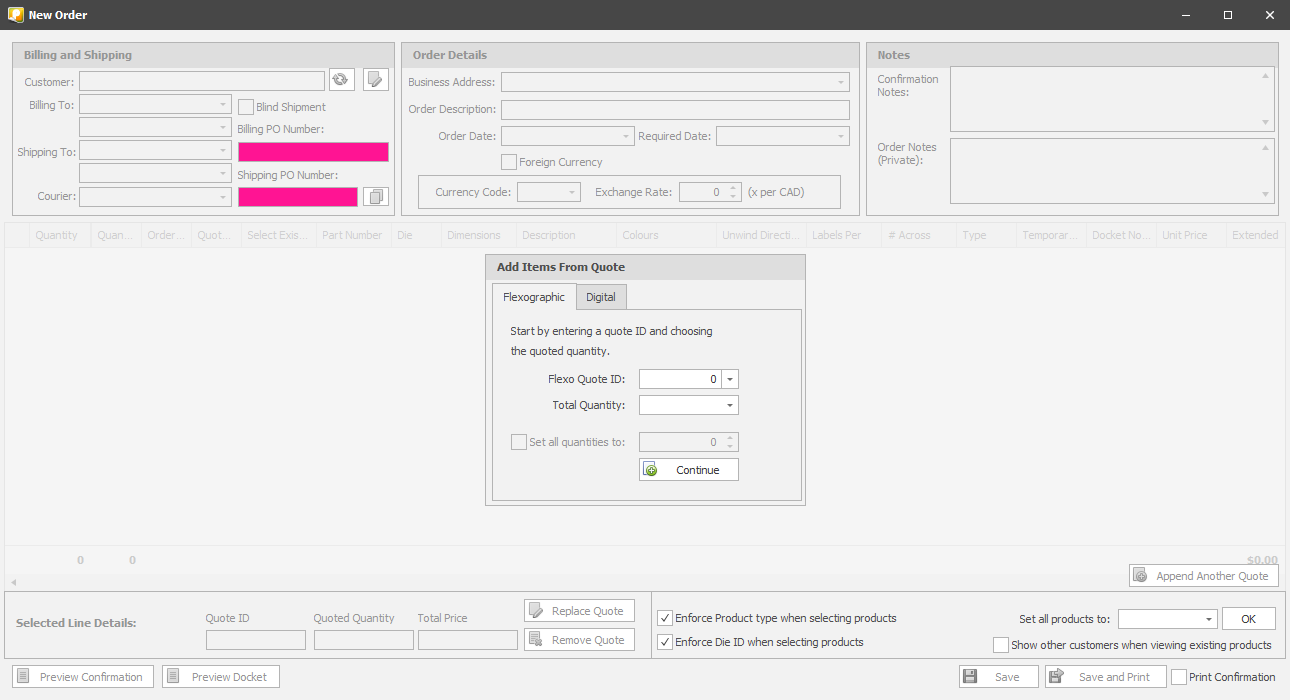Open Preview Docket
Image resolution: width=1290 pixels, height=700 pixels.
[x=220, y=677]
